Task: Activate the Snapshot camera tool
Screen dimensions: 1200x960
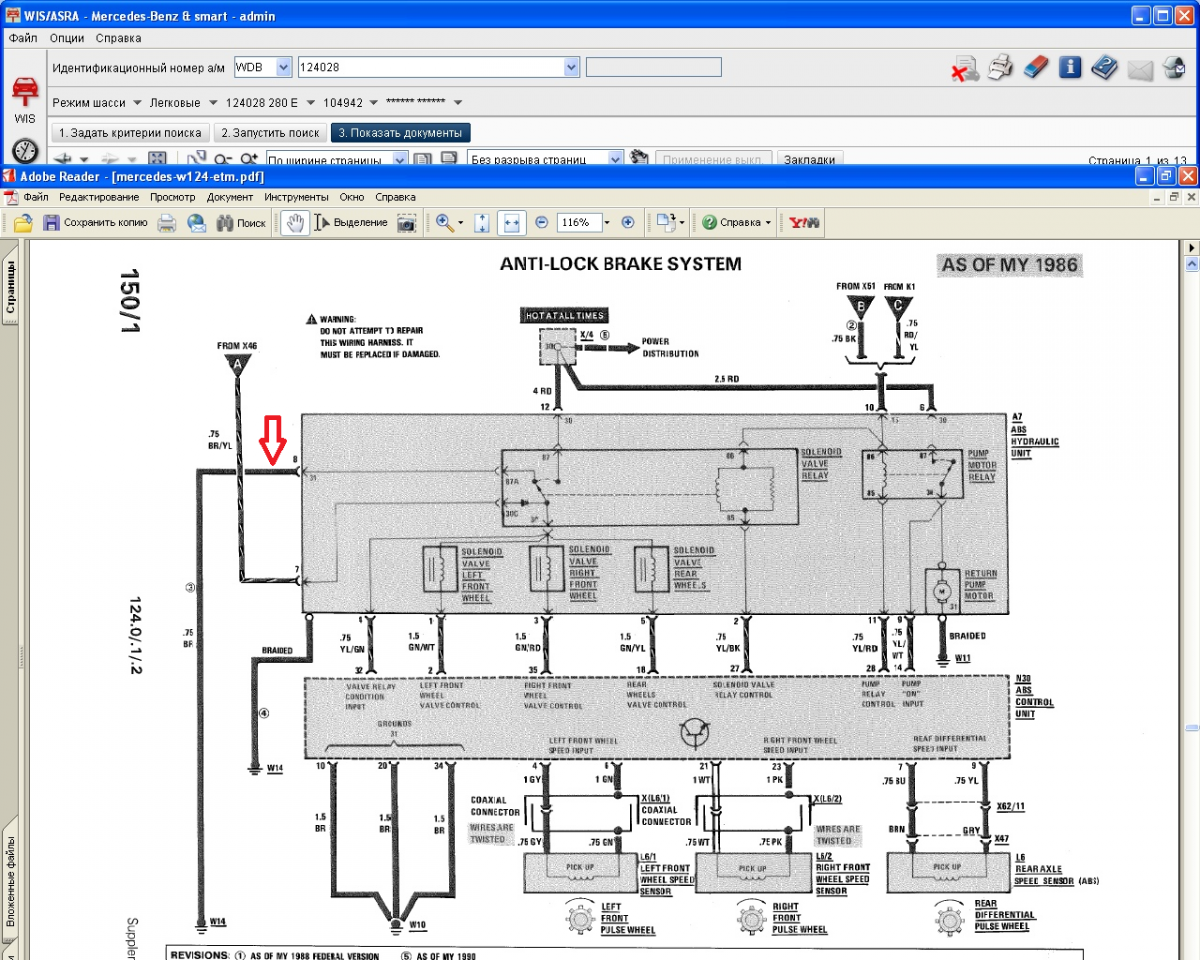Action: coord(406,223)
